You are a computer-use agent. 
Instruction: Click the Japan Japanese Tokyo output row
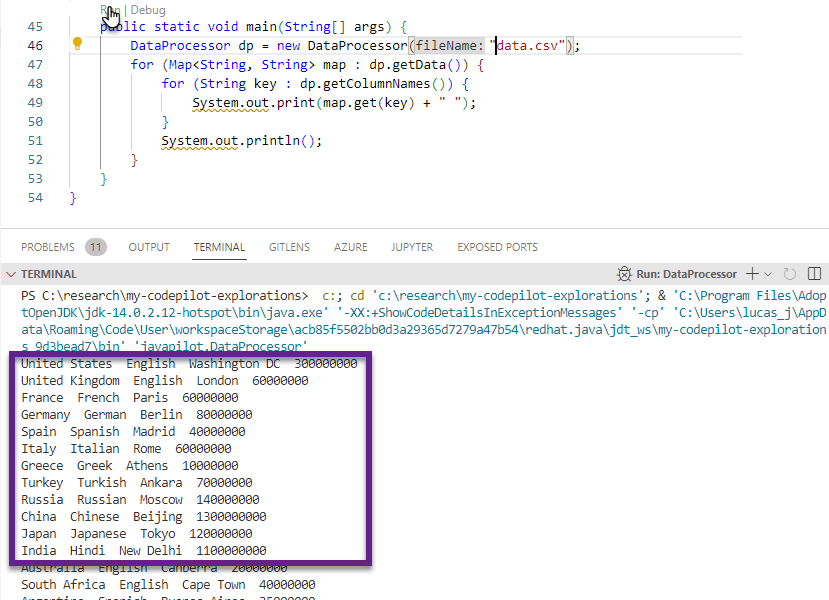tap(136, 533)
